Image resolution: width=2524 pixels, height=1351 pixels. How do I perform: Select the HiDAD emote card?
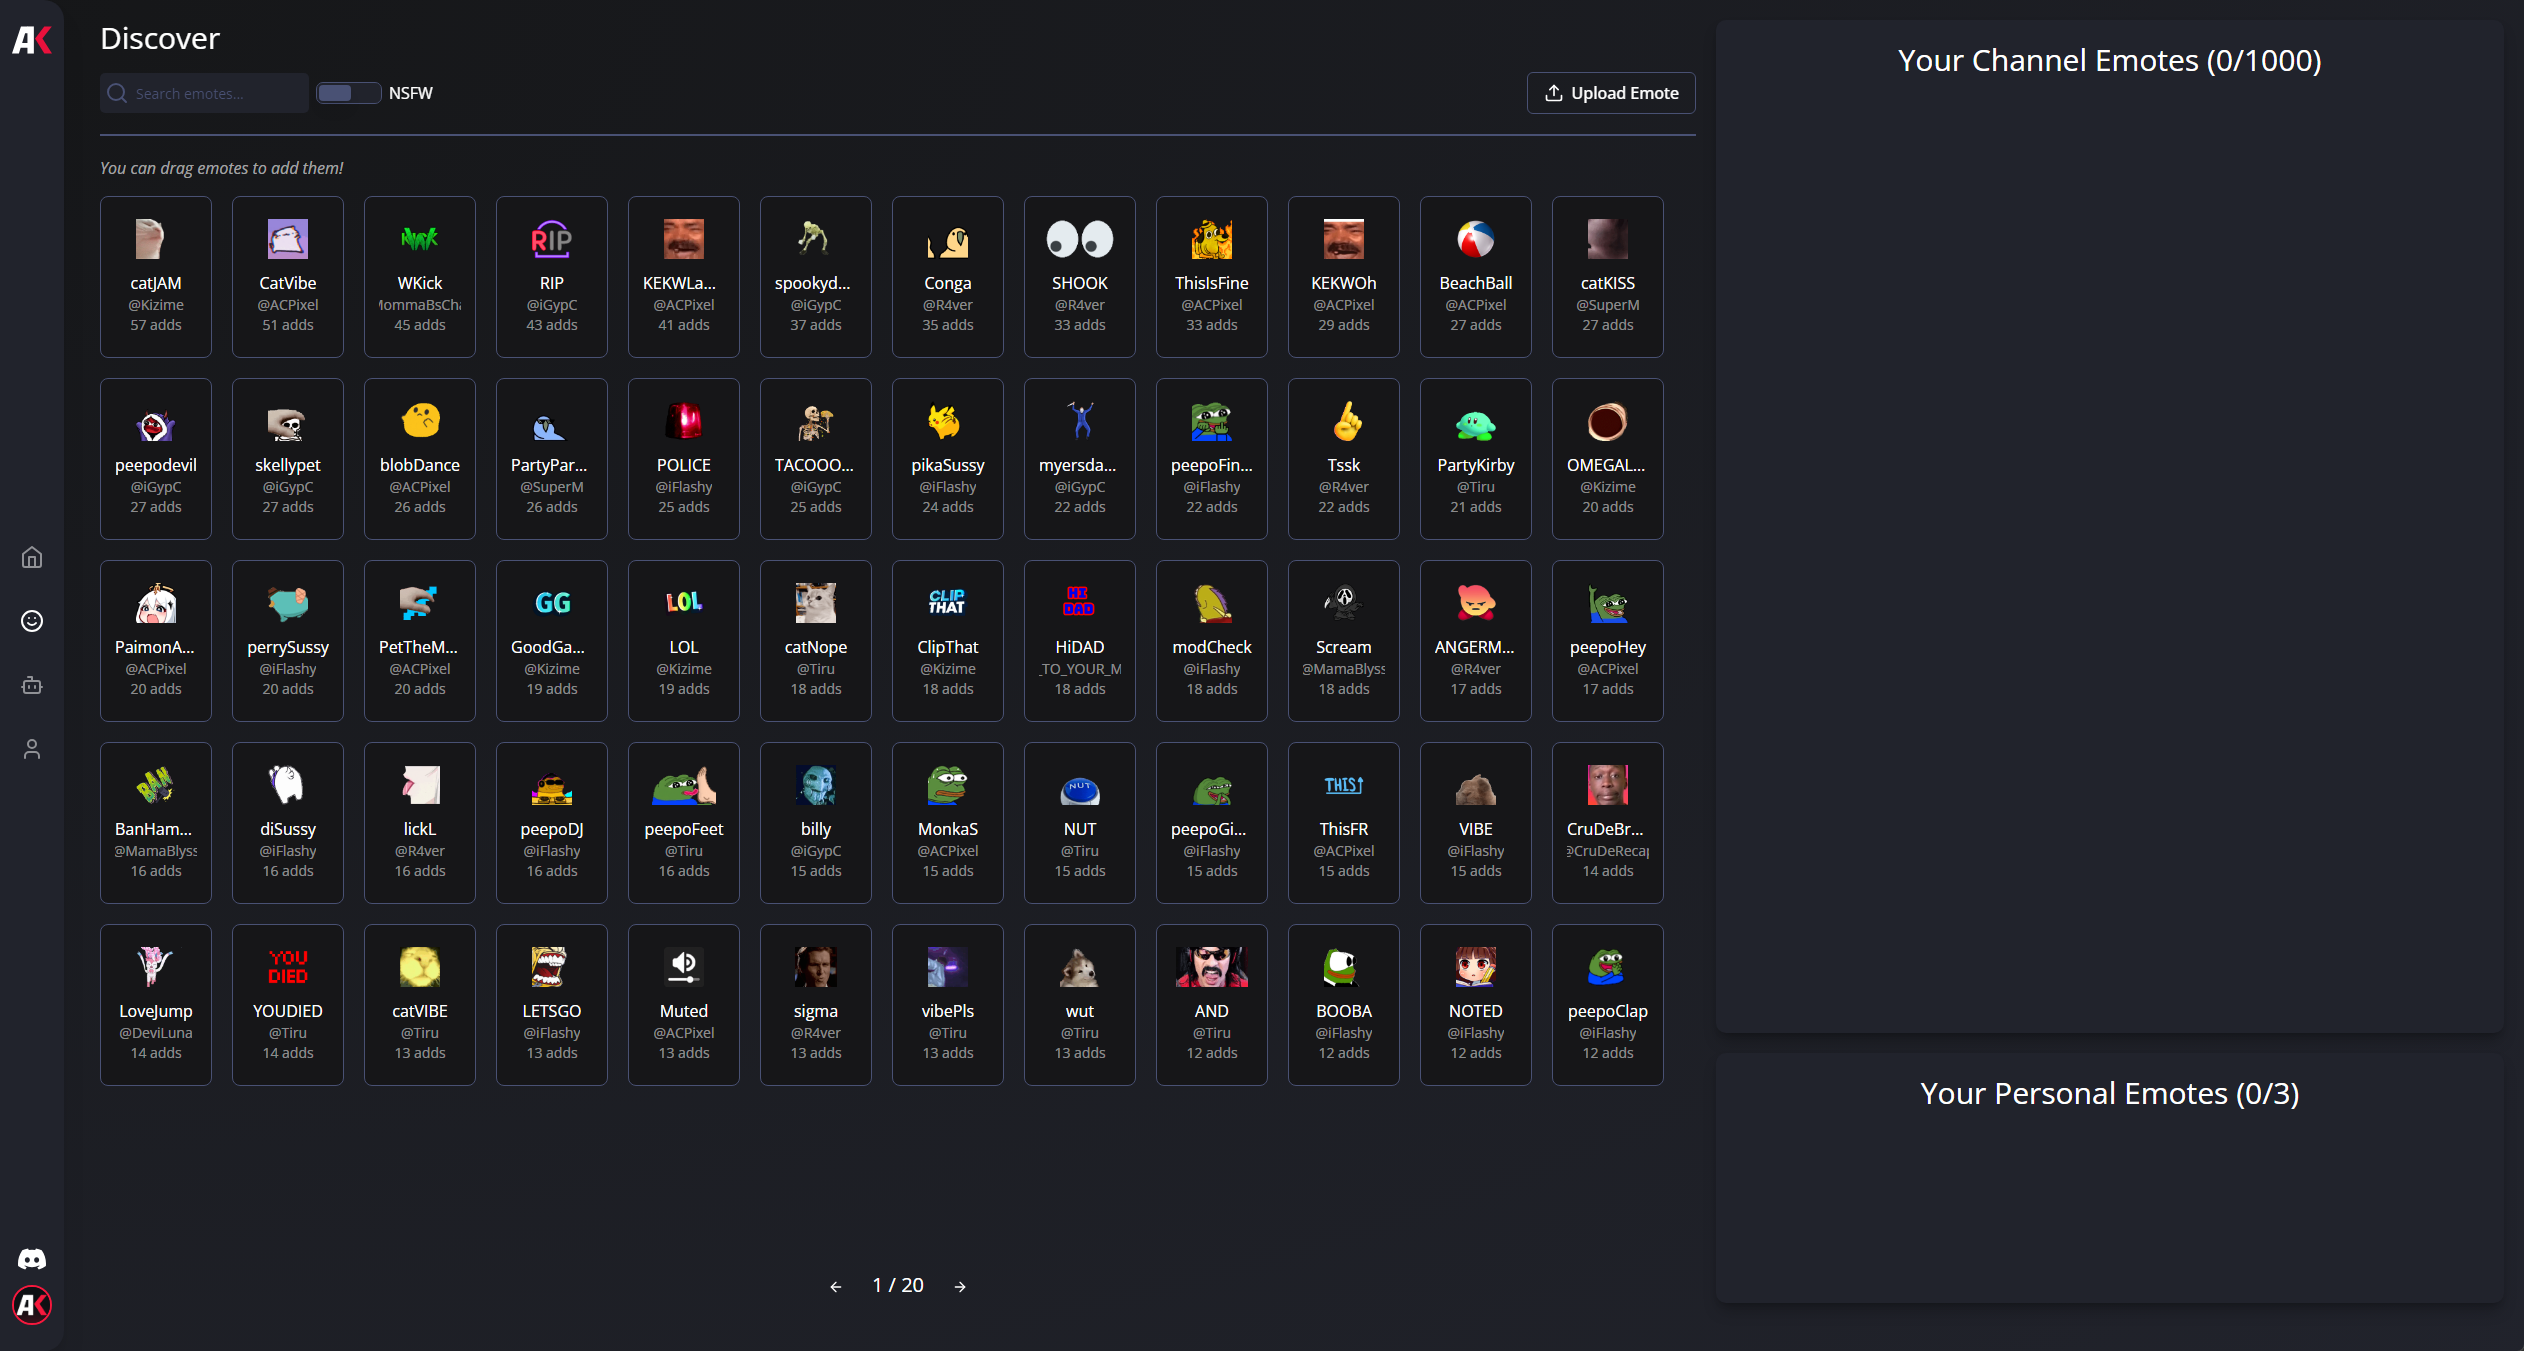(1080, 641)
